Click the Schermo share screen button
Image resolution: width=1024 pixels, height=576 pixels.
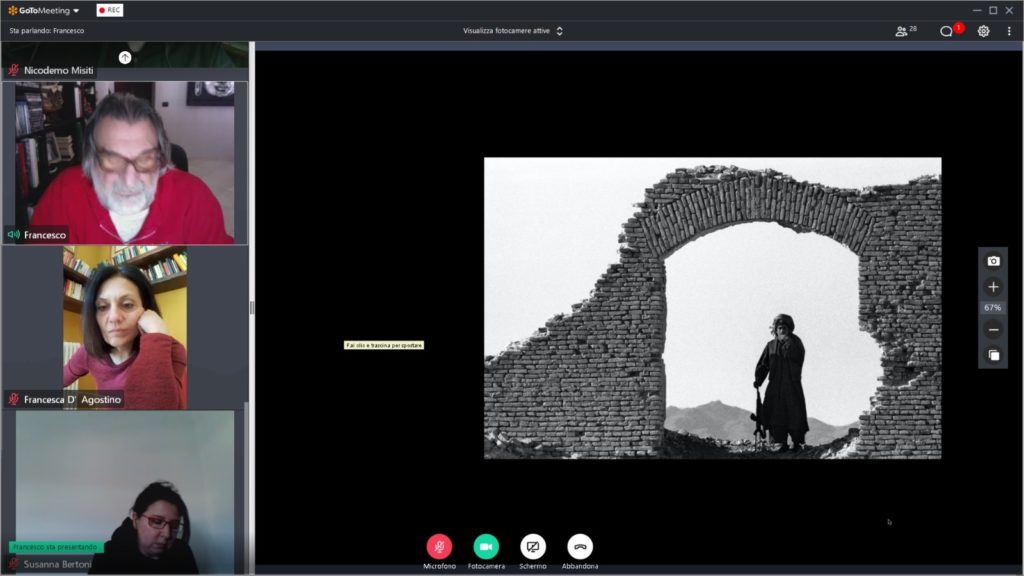[533, 547]
